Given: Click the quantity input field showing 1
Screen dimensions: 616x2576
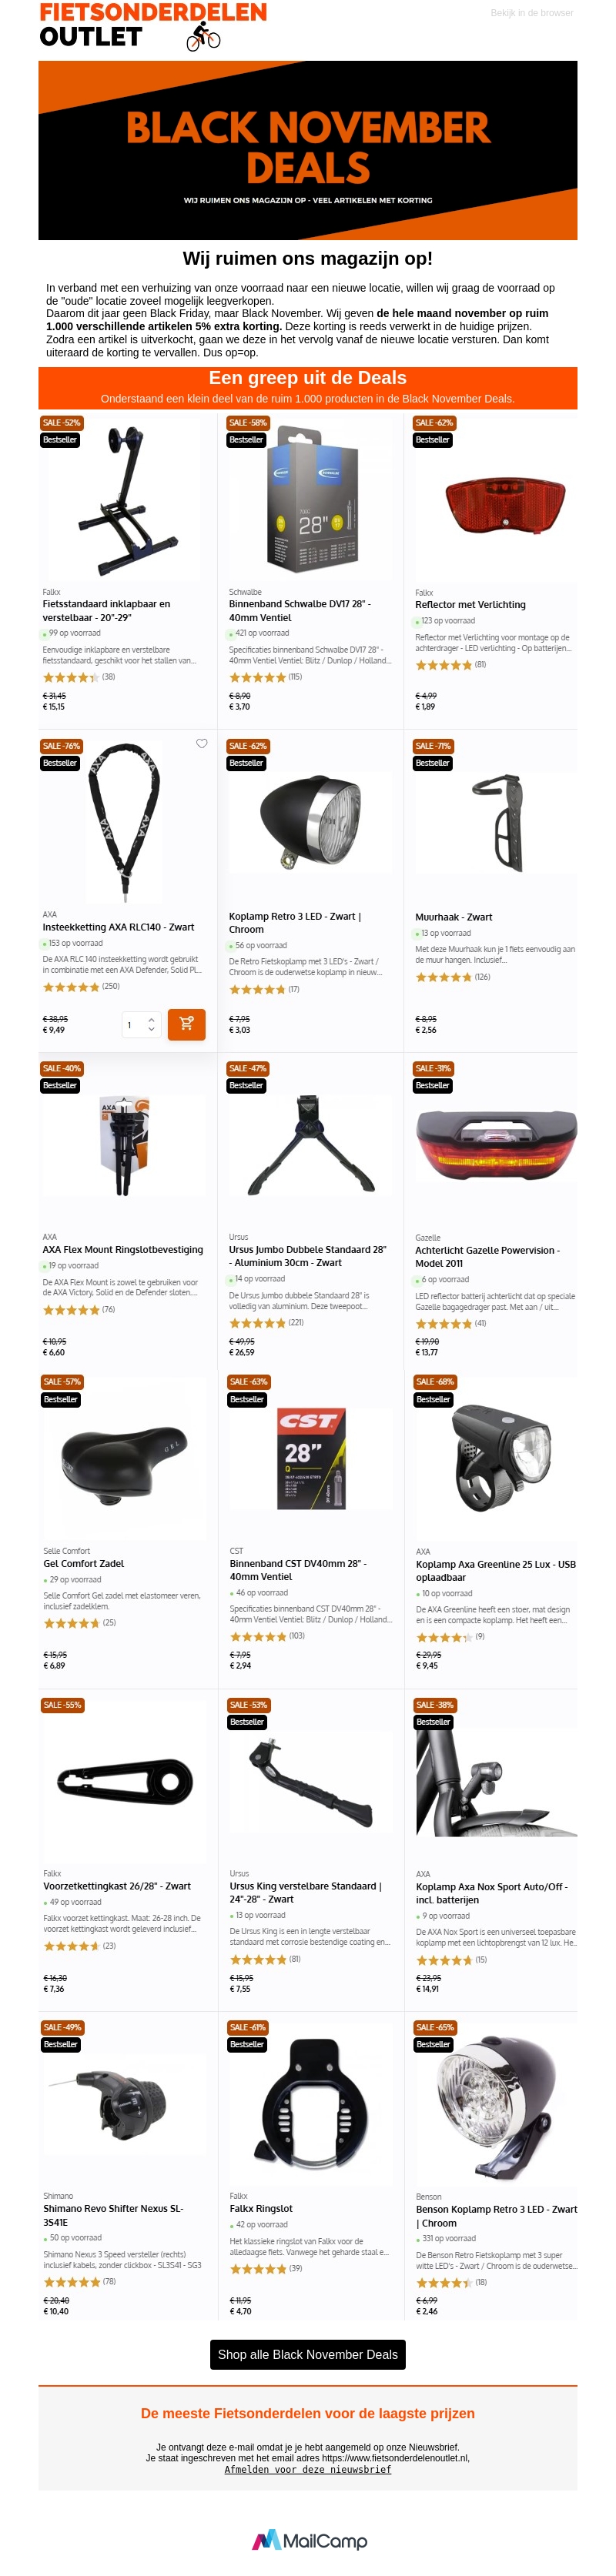Looking at the screenshot, I should click(141, 1024).
